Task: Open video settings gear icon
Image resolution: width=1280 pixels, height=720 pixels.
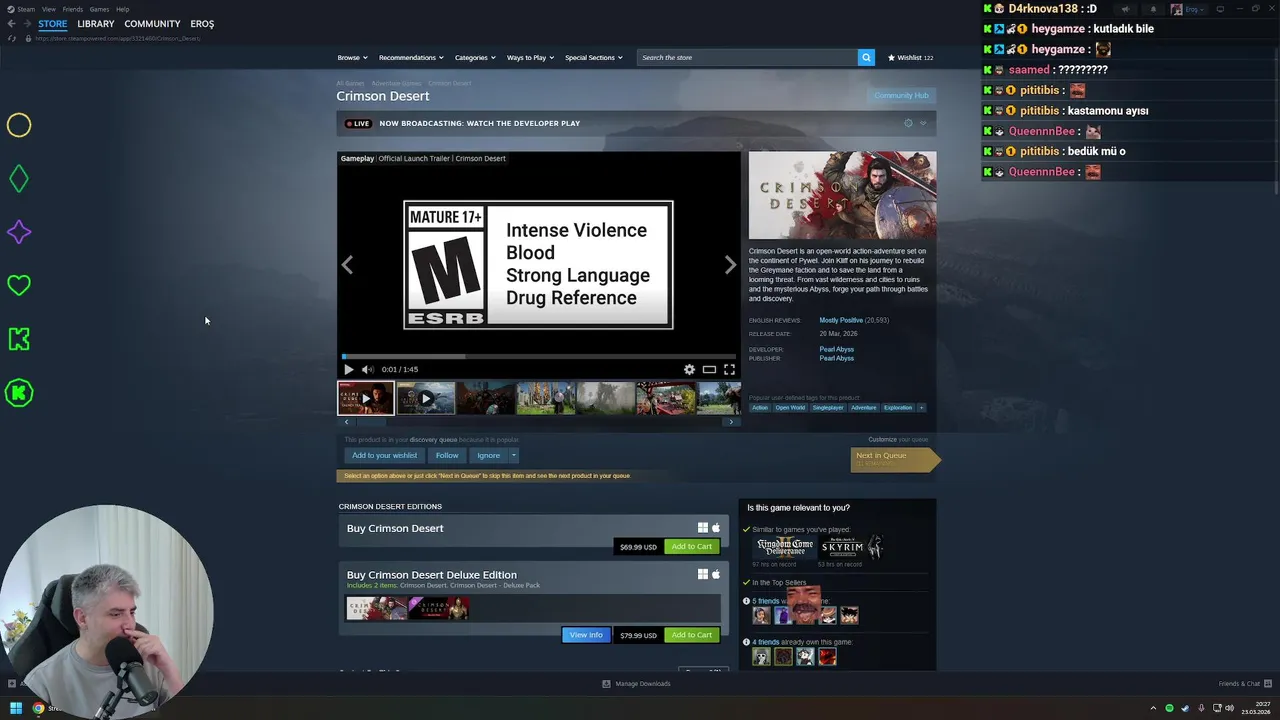Action: [x=689, y=369]
